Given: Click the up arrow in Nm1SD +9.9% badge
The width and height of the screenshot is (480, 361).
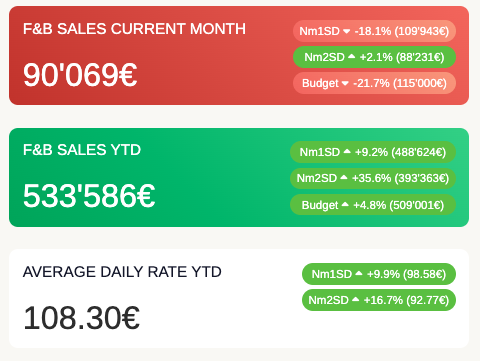Looking at the screenshot, I should 359,274.
